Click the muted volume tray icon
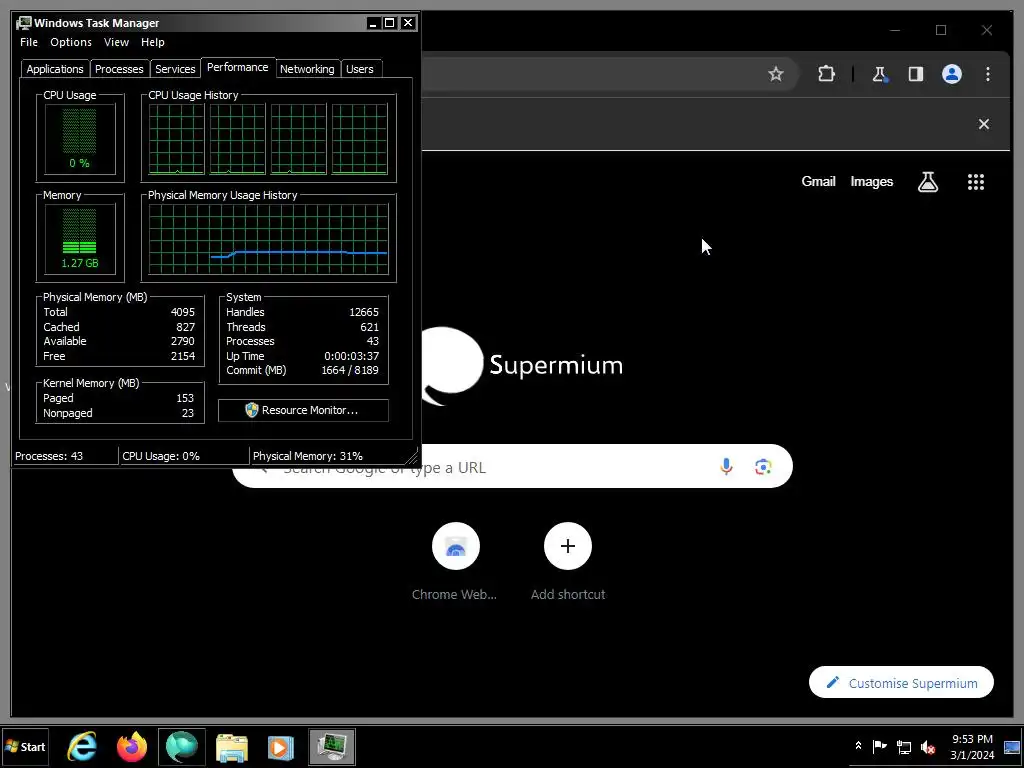 tap(927, 746)
